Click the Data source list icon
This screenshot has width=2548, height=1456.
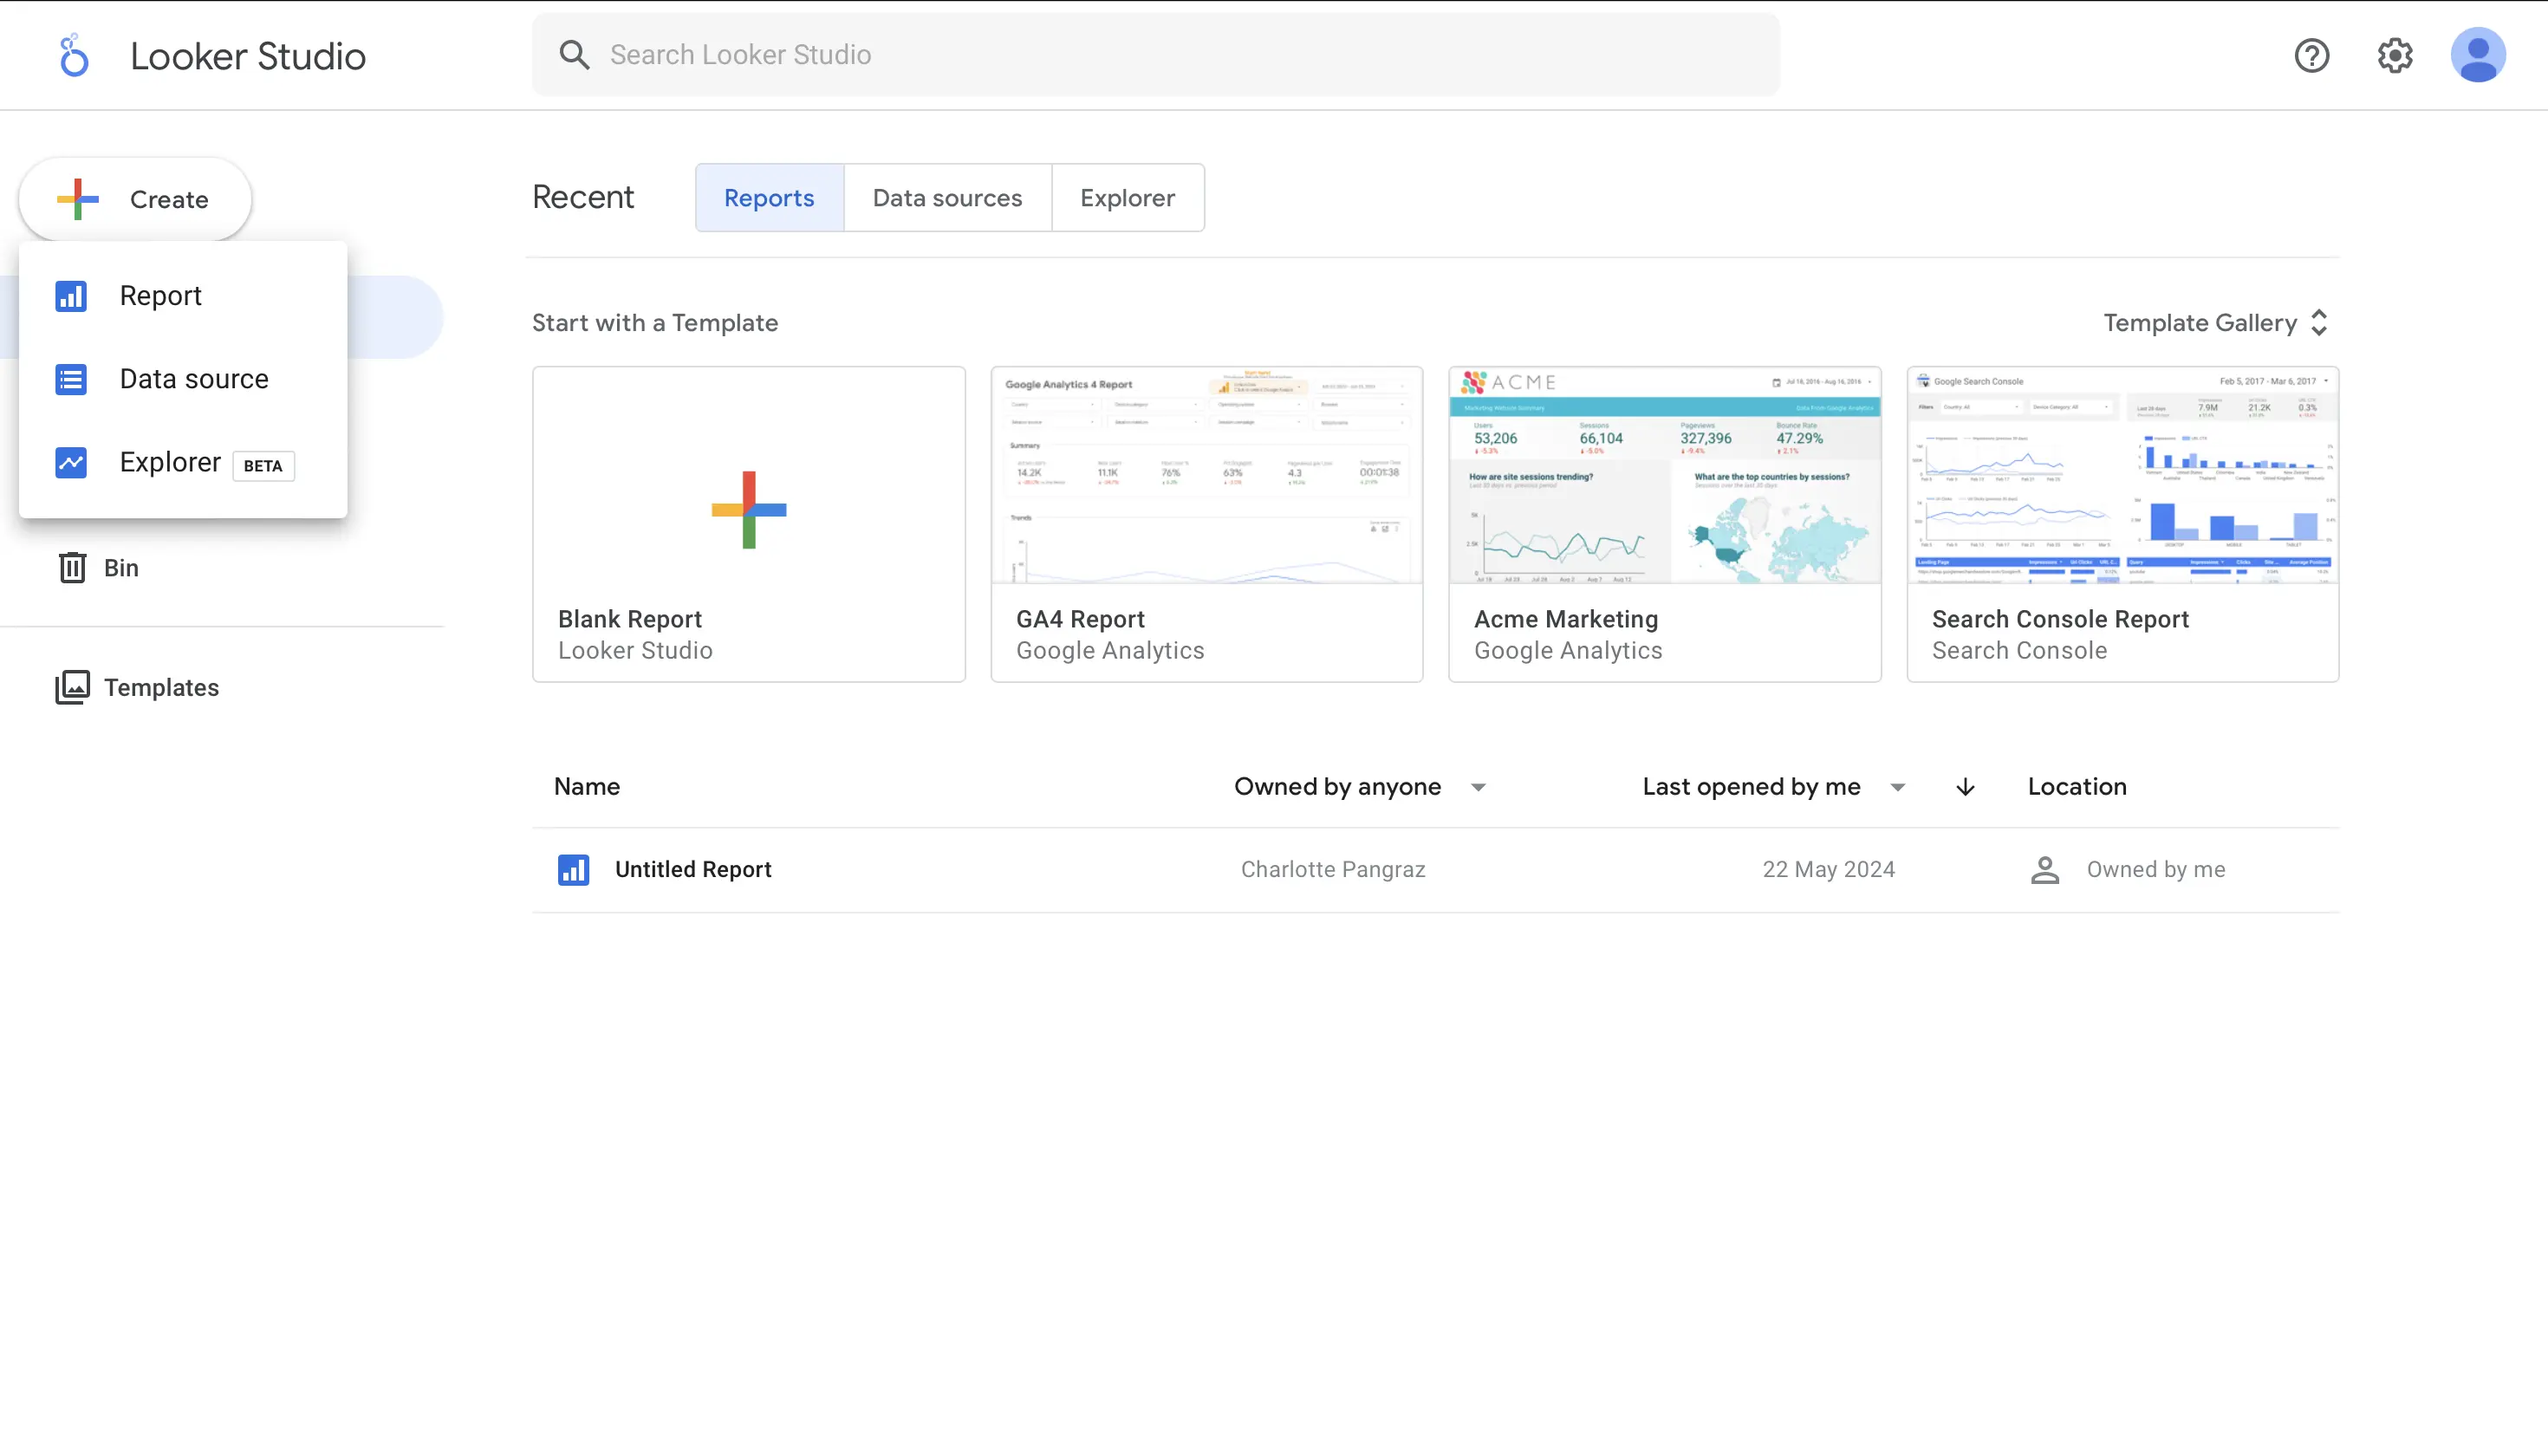click(x=71, y=379)
